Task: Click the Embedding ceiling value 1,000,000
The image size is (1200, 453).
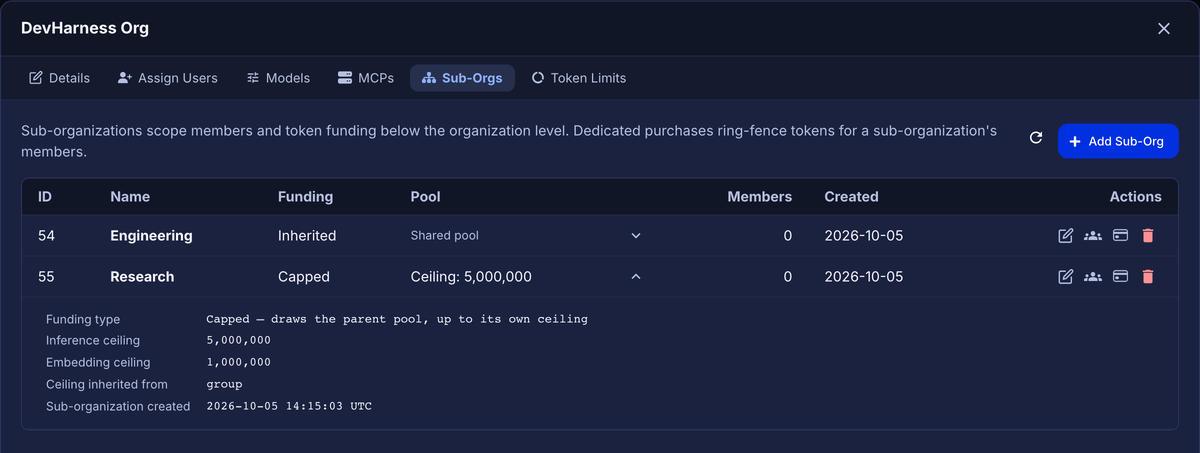Action: (x=238, y=362)
